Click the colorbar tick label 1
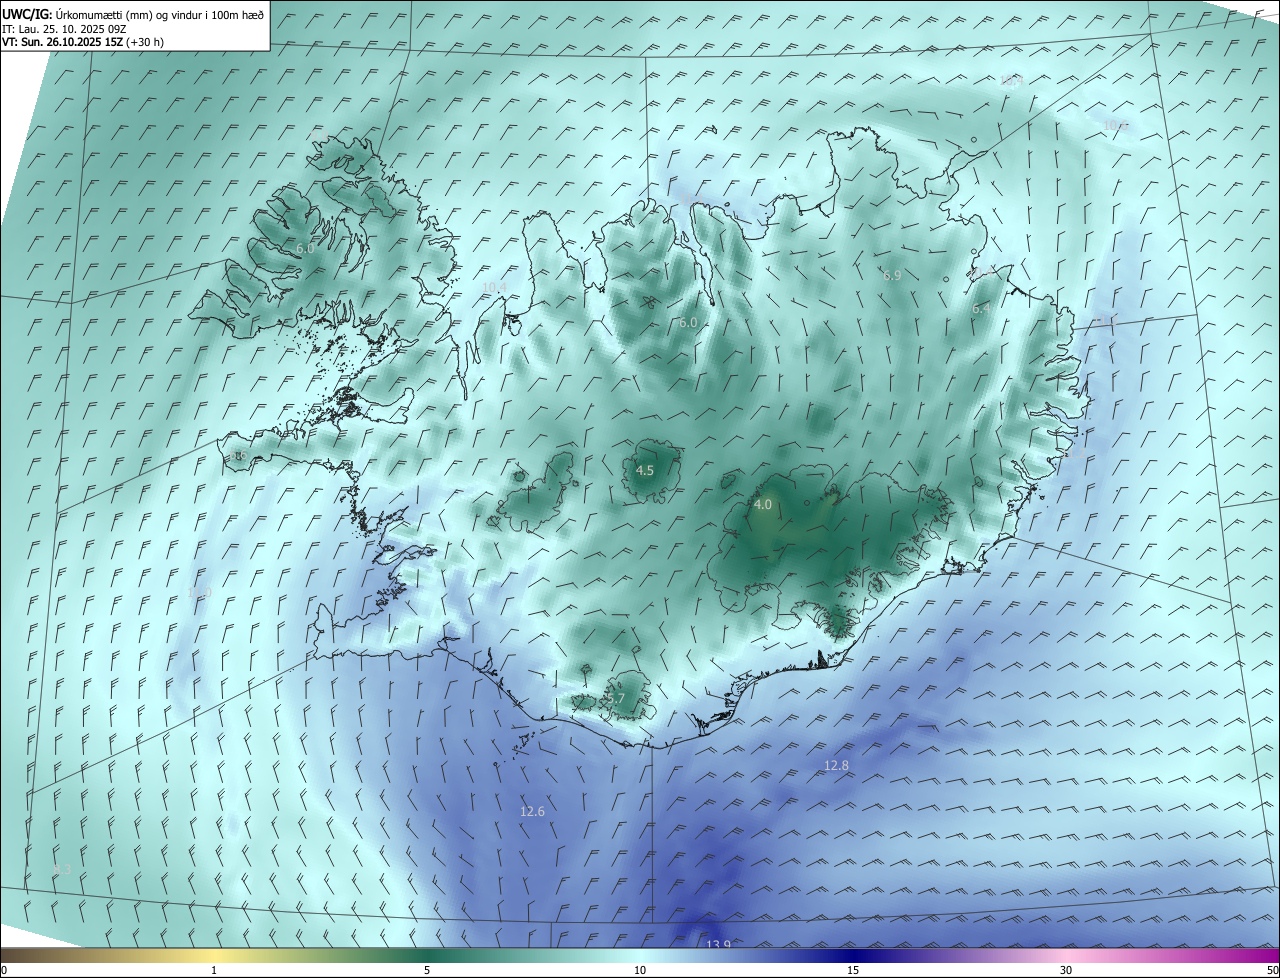Image resolution: width=1280 pixels, height=978 pixels. (214, 971)
